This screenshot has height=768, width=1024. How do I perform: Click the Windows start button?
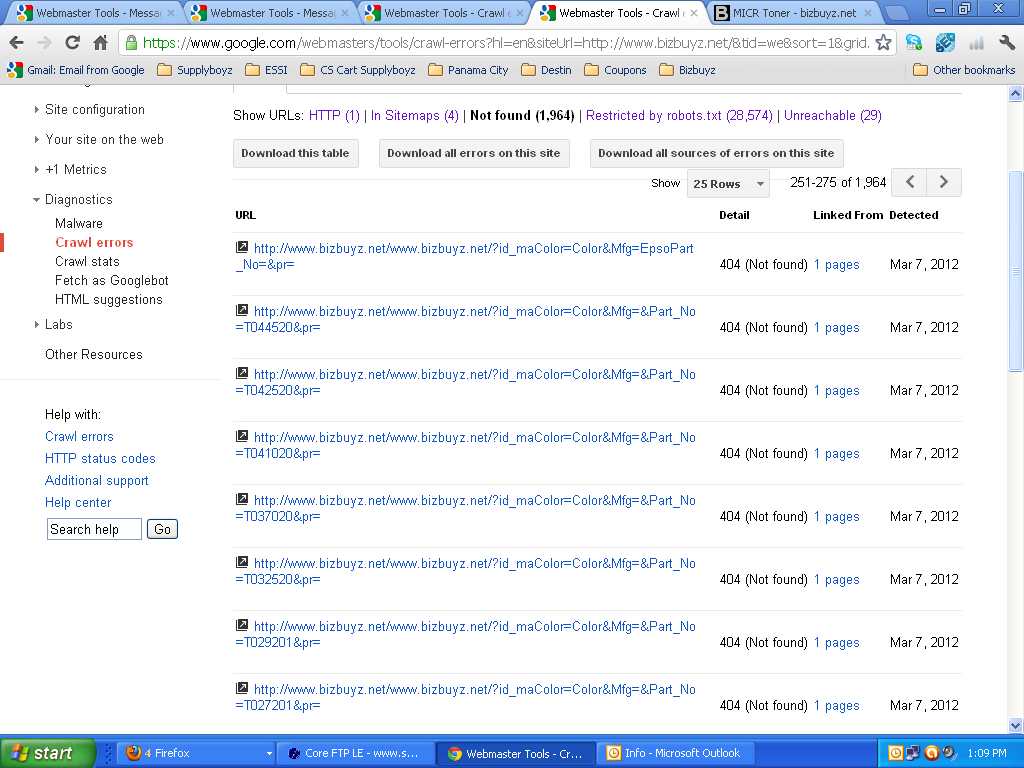46,754
